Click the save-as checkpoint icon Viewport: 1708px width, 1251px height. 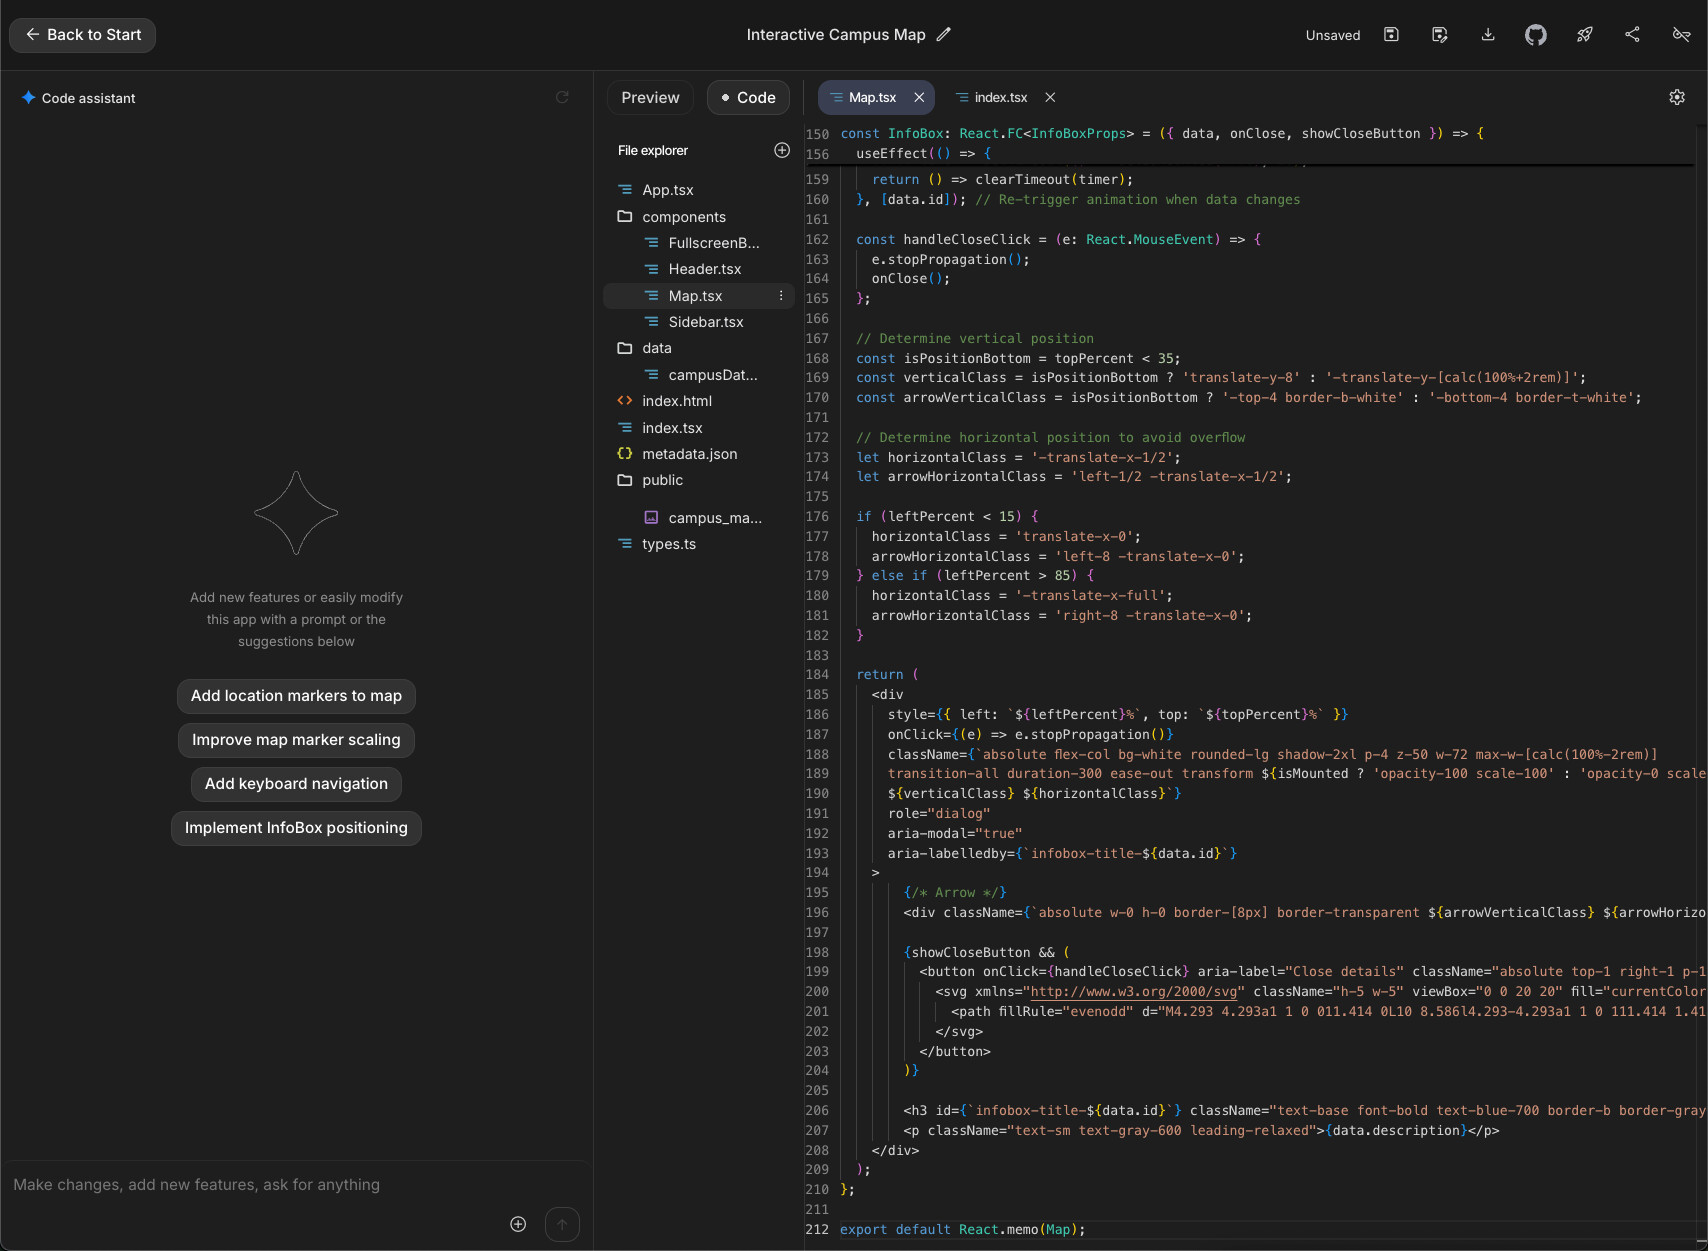pyautogui.click(x=1440, y=35)
